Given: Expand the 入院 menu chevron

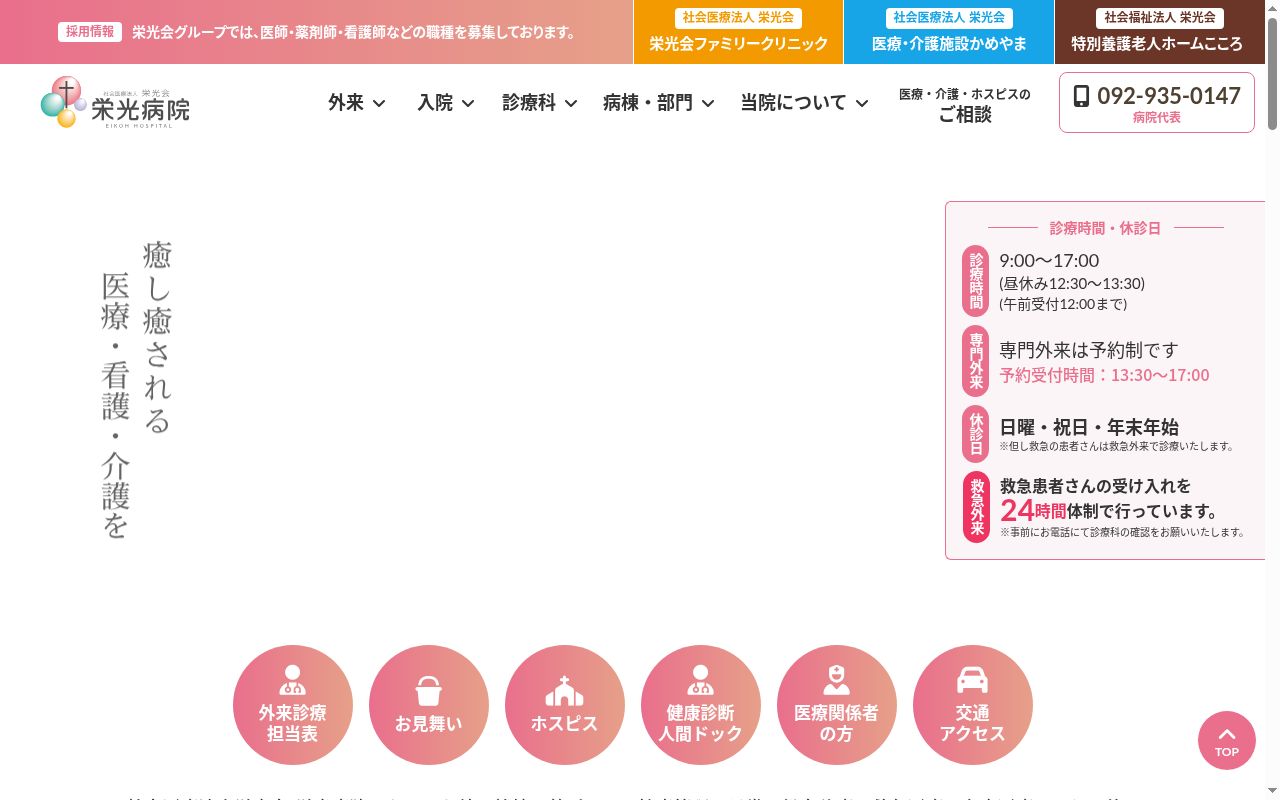Looking at the screenshot, I should click(468, 103).
